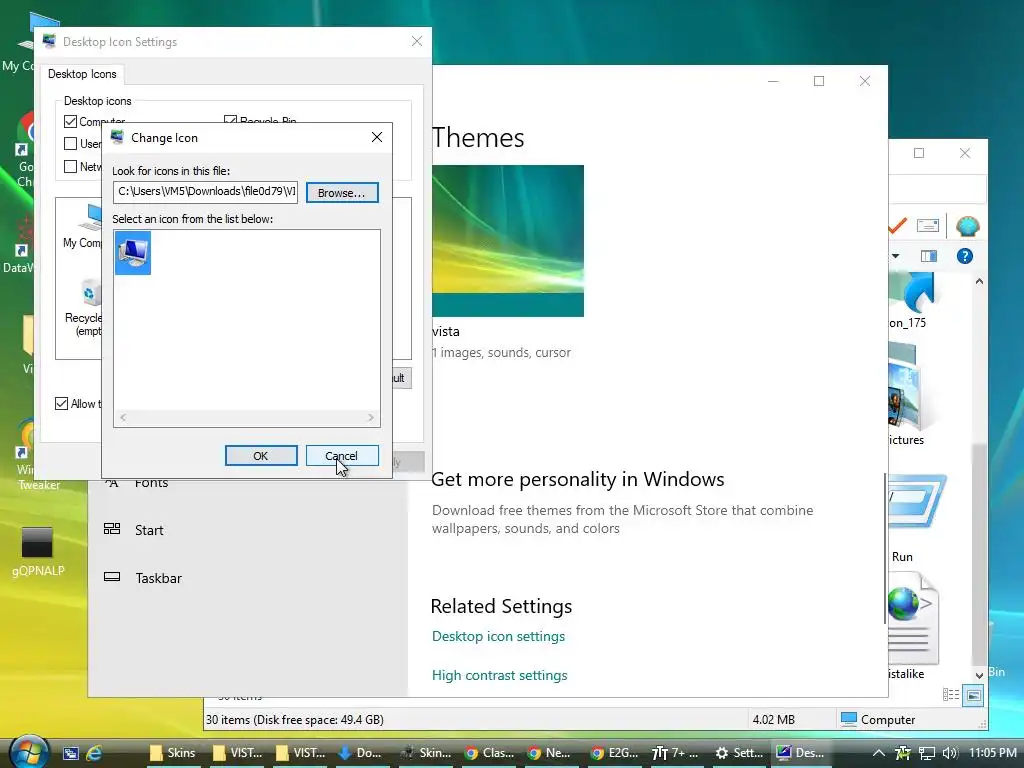Click the icon file path input field
Screen dimensions: 1024x768
(205, 192)
